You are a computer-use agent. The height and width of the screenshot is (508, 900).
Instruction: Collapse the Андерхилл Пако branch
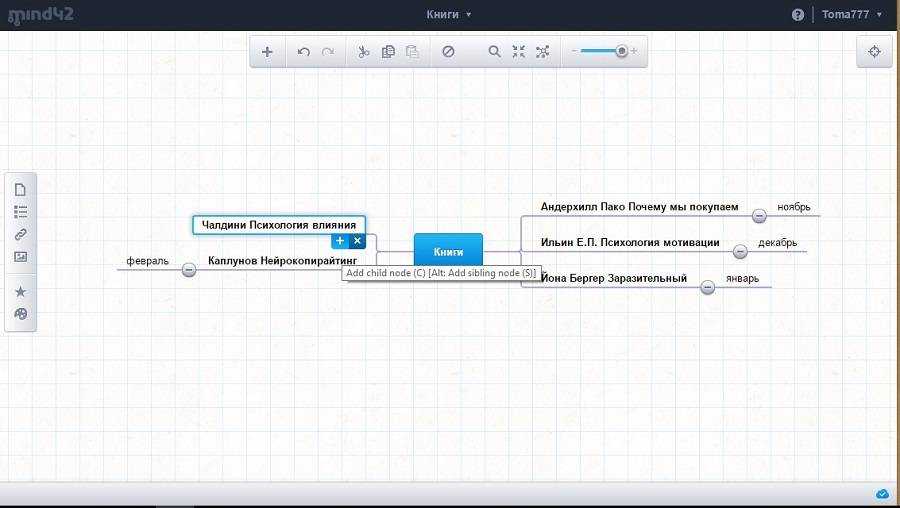[759, 215]
